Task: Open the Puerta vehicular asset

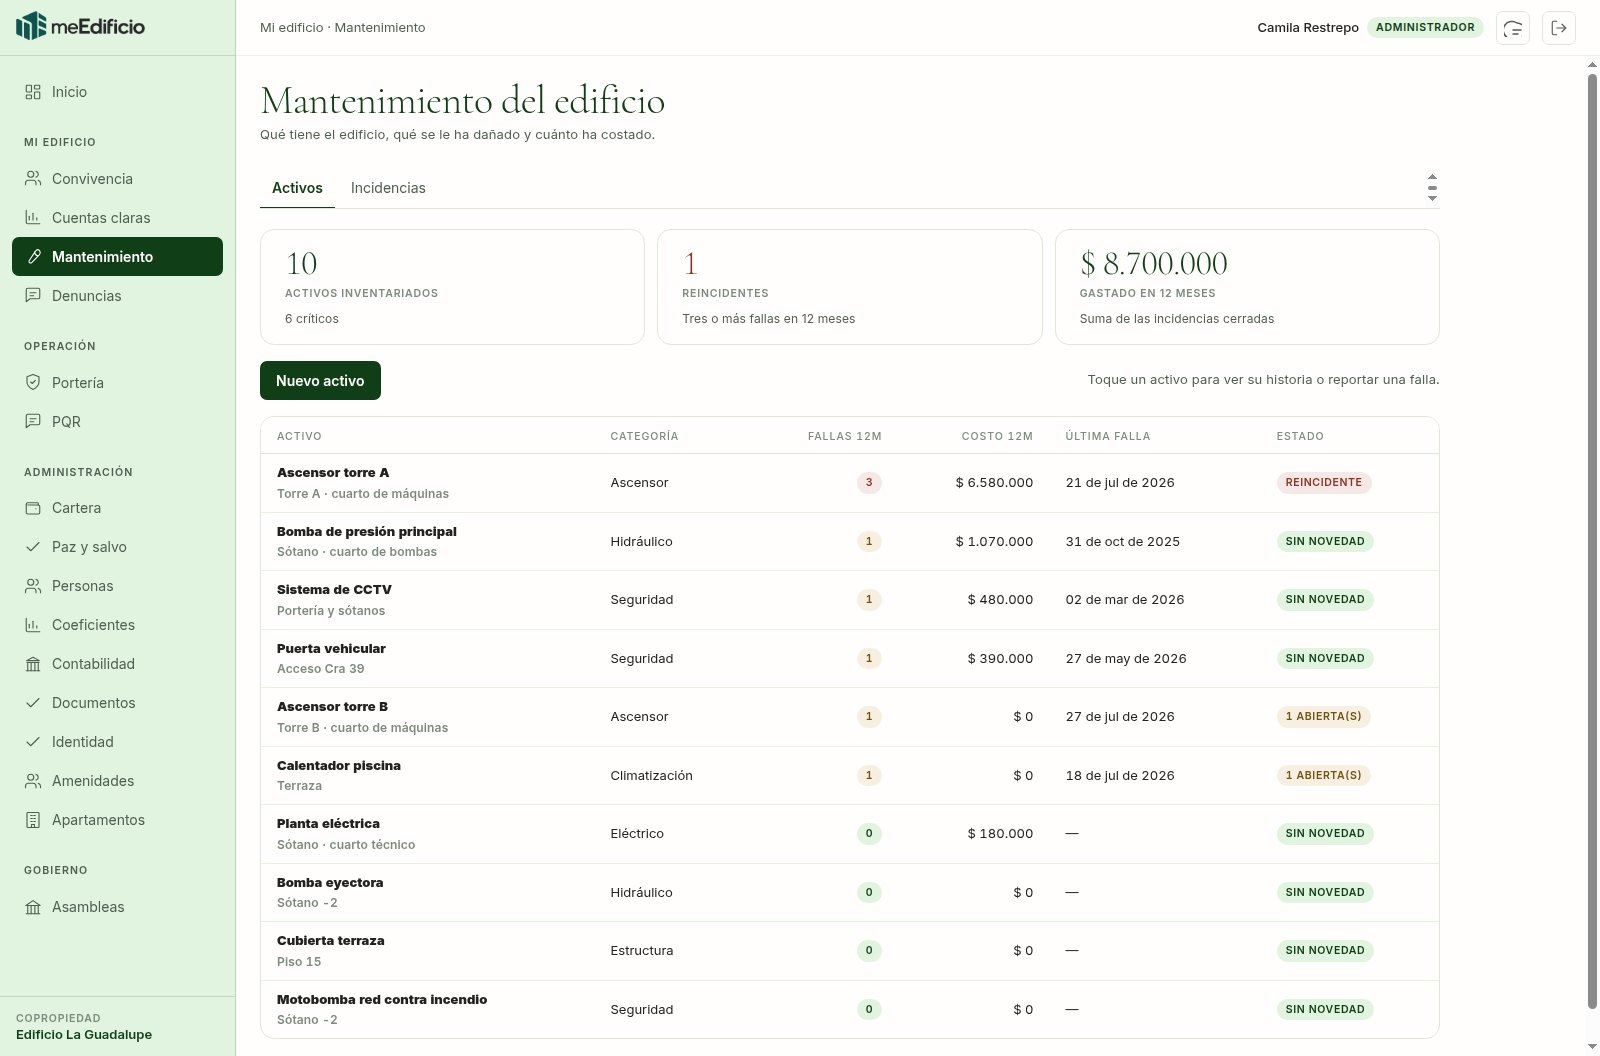Action: point(849,659)
